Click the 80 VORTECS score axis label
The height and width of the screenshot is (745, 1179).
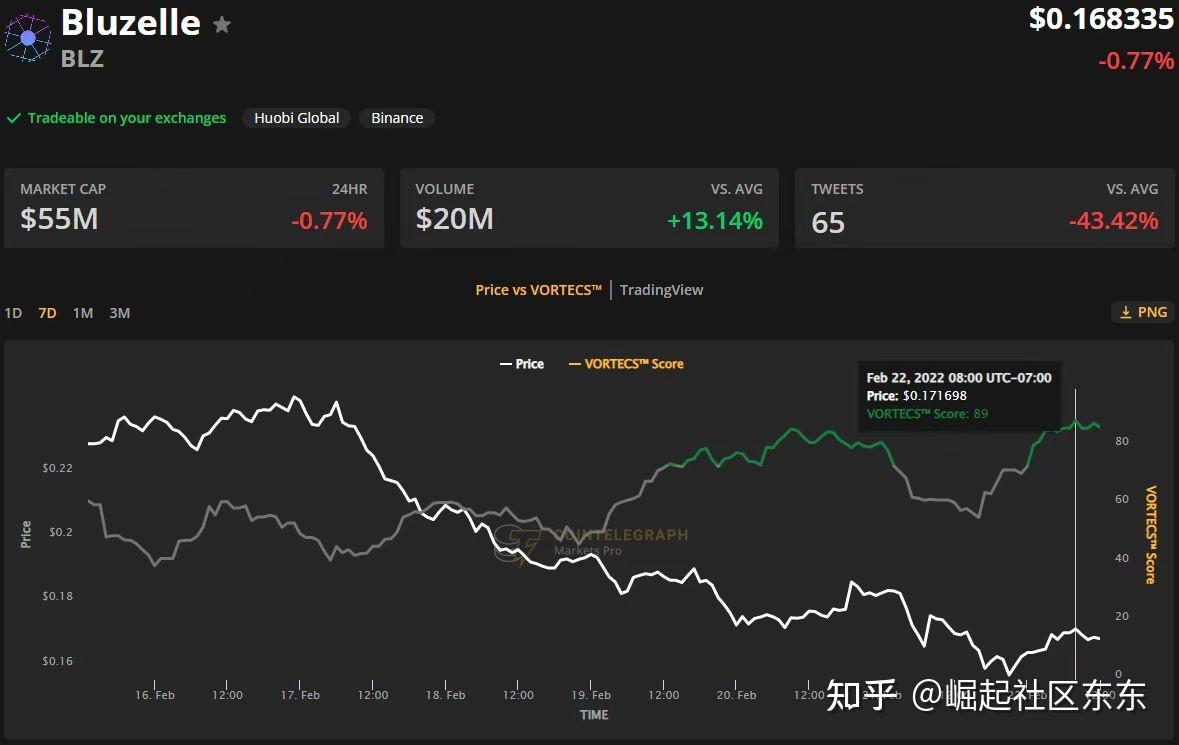point(1122,441)
